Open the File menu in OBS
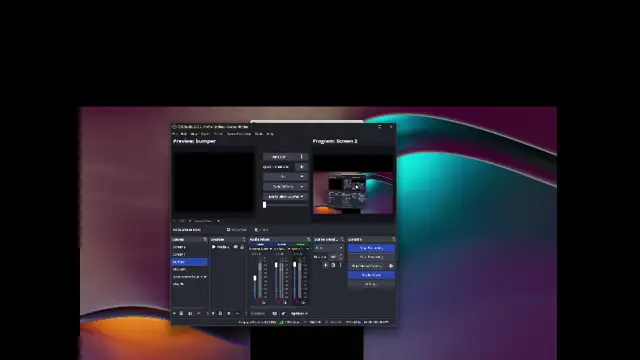The image size is (640, 360). pos(175,134)
